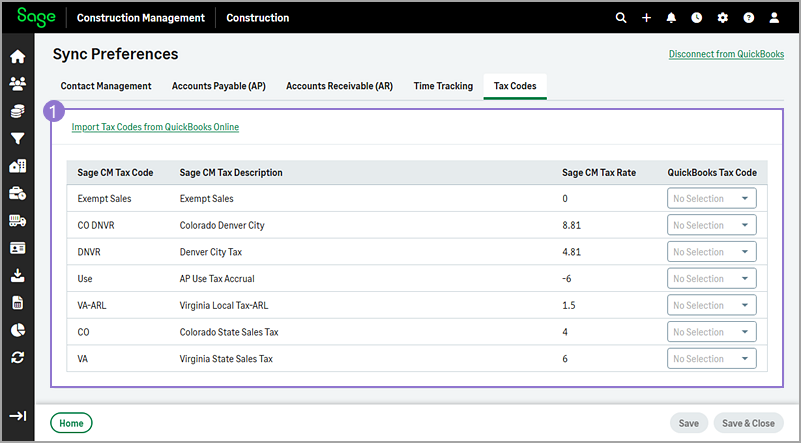Open QuickBooks Tax Code dropdown for VA-ARL
801x443 pixels.
(711, 305)
